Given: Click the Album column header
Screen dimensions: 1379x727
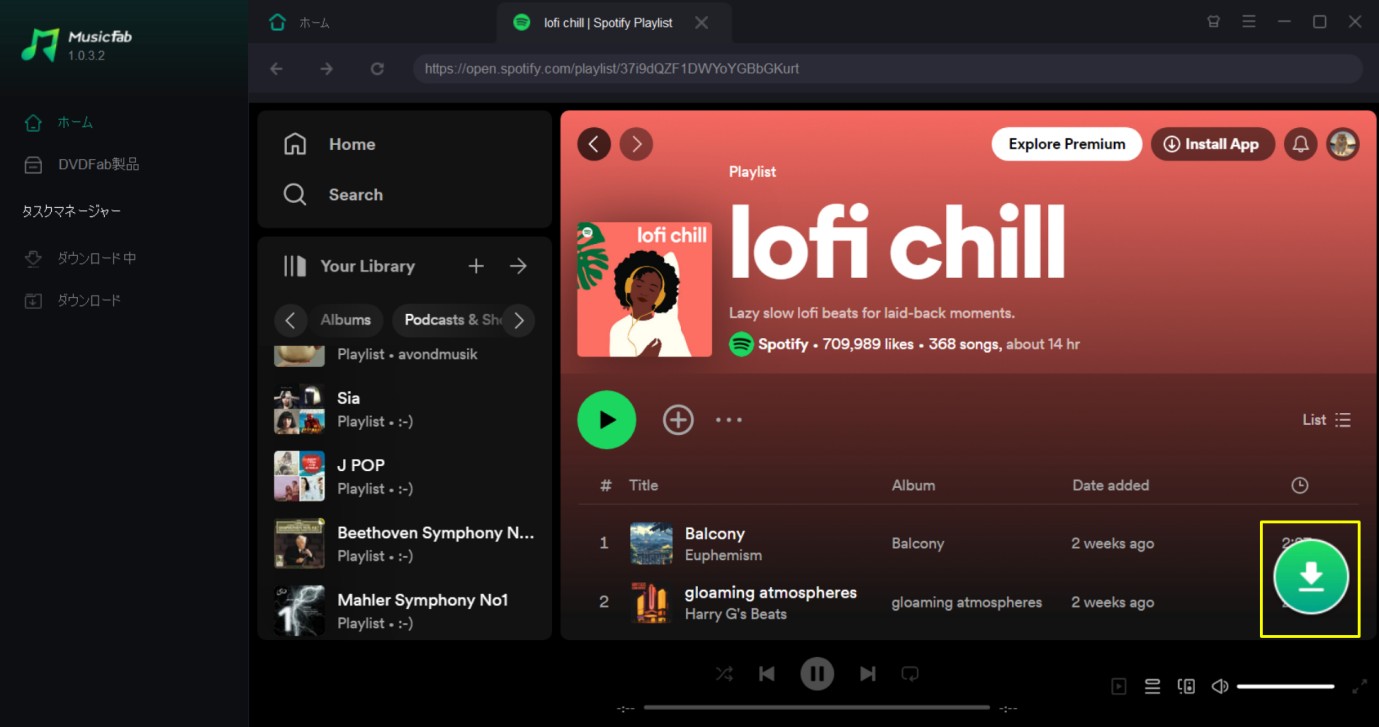Looking at the screenshot, I should coord(913,485).
